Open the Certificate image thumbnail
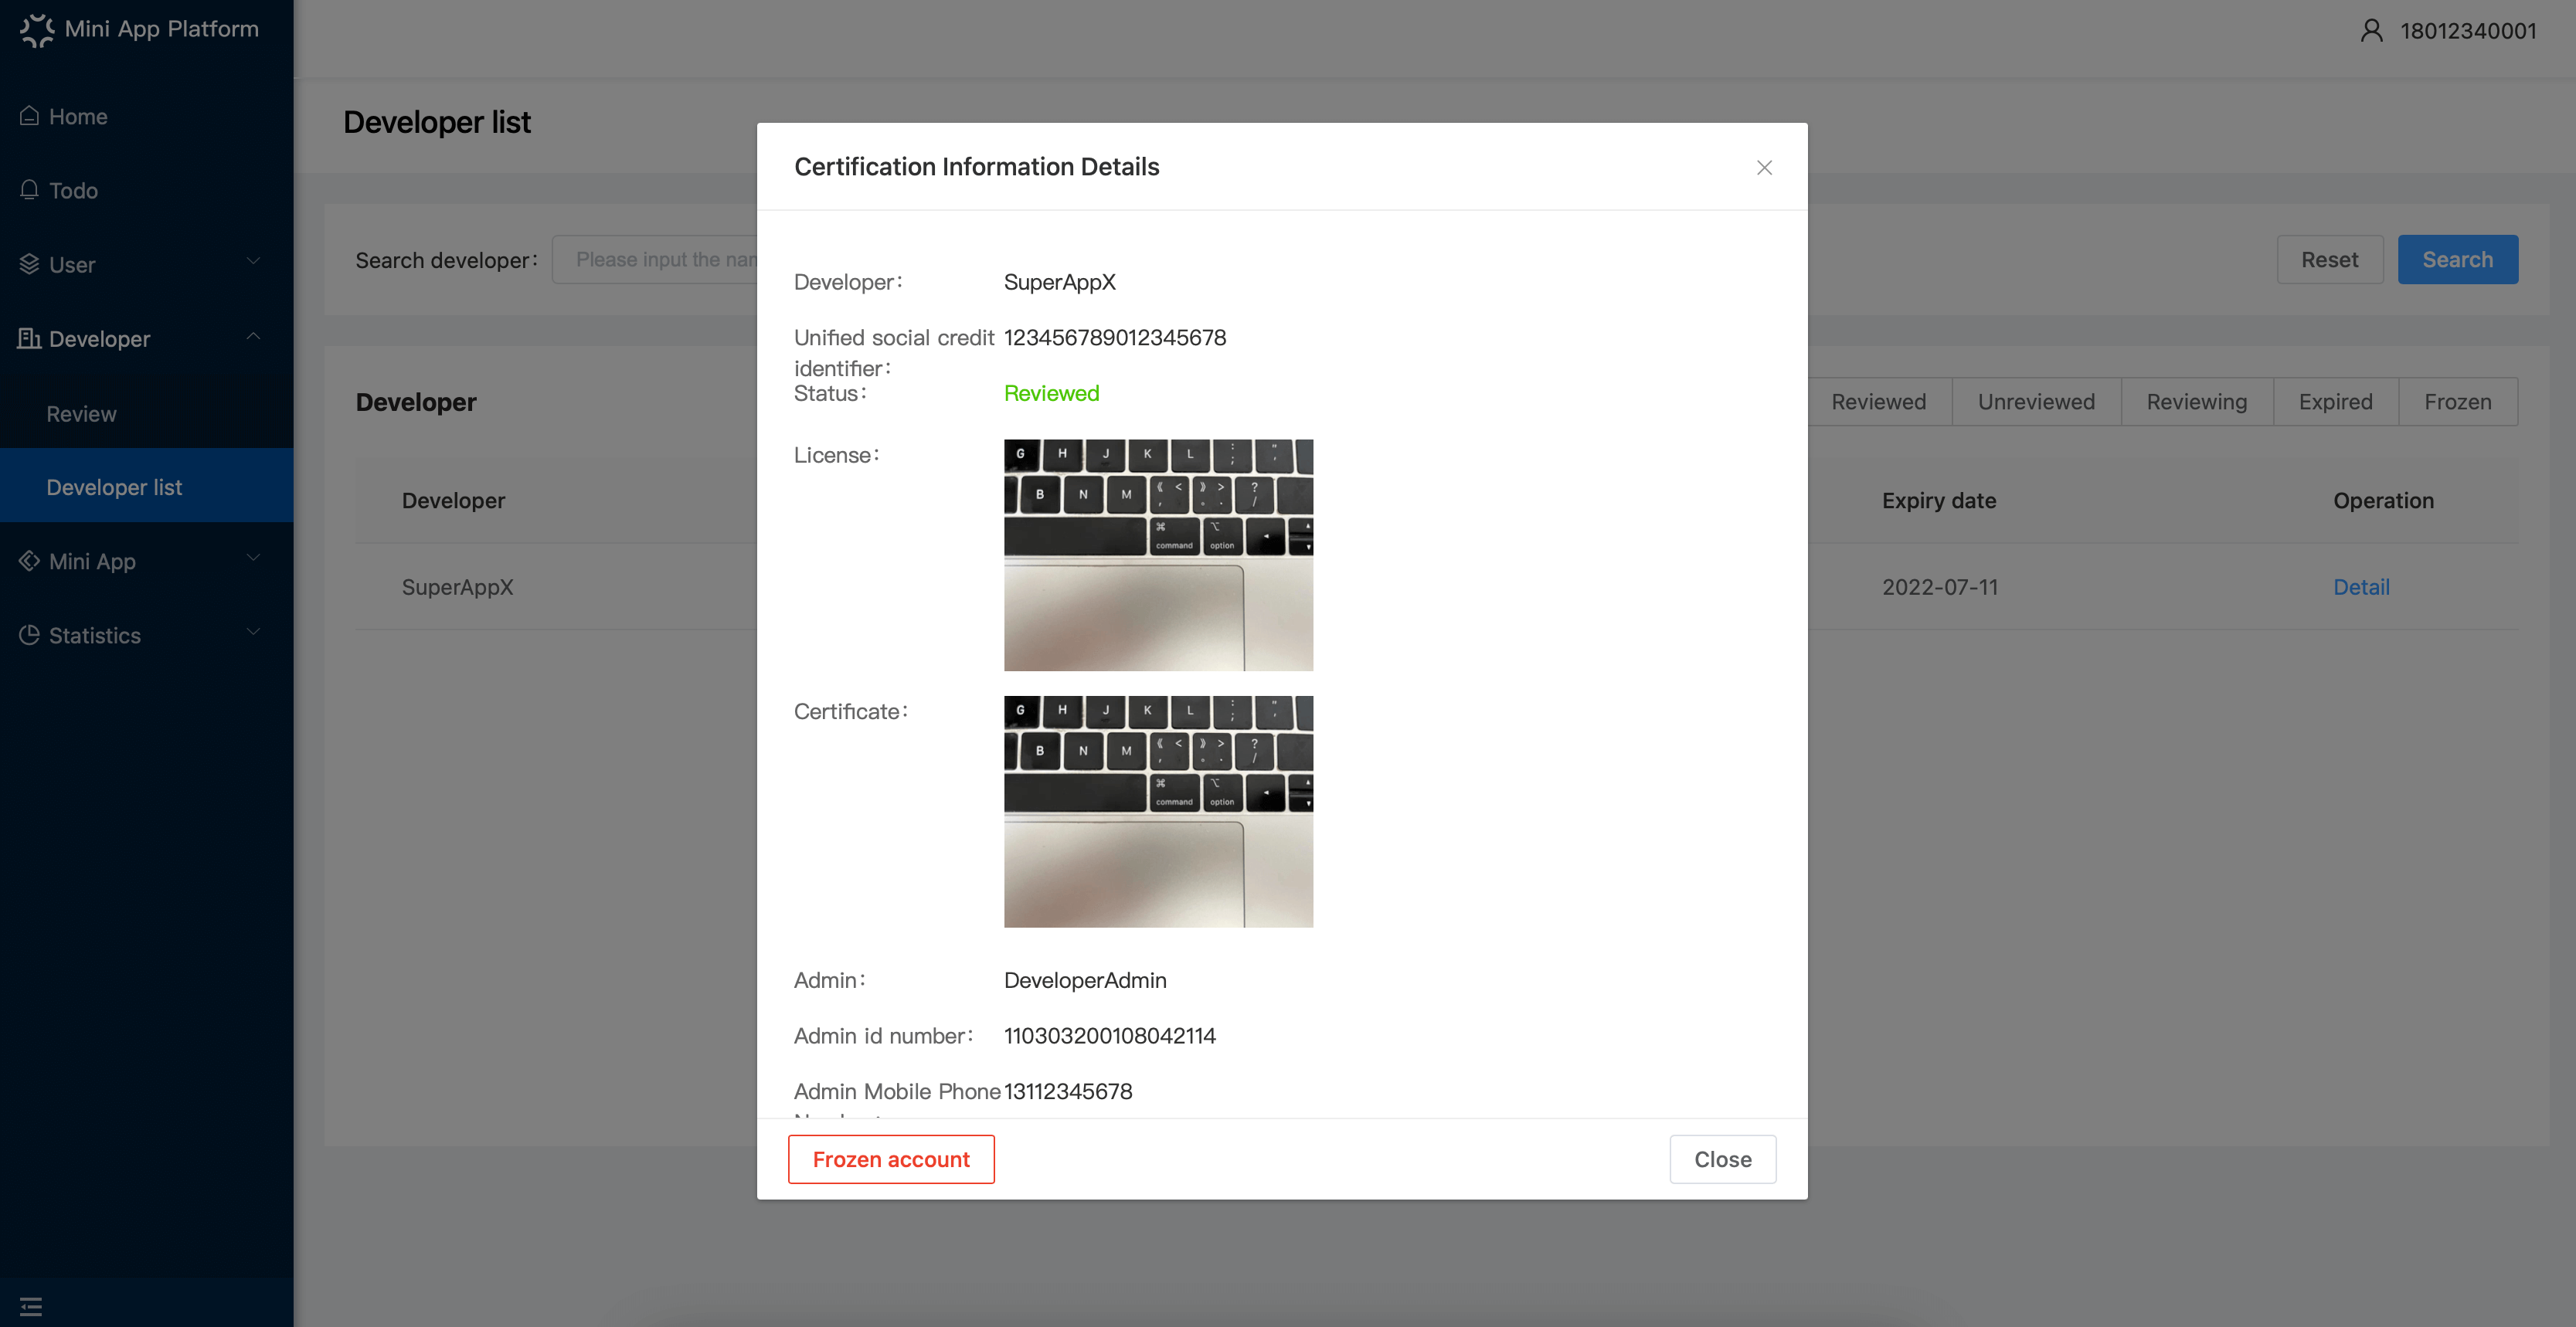Screen dimensions: 2576x1327 [1158, 812]
